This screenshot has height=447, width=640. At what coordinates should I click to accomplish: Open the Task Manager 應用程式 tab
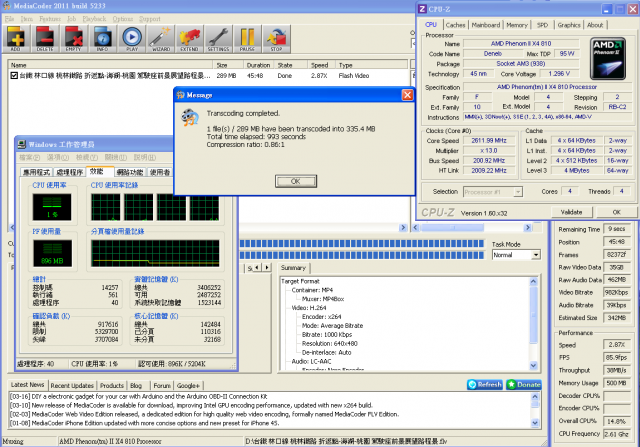click(36, 172)
